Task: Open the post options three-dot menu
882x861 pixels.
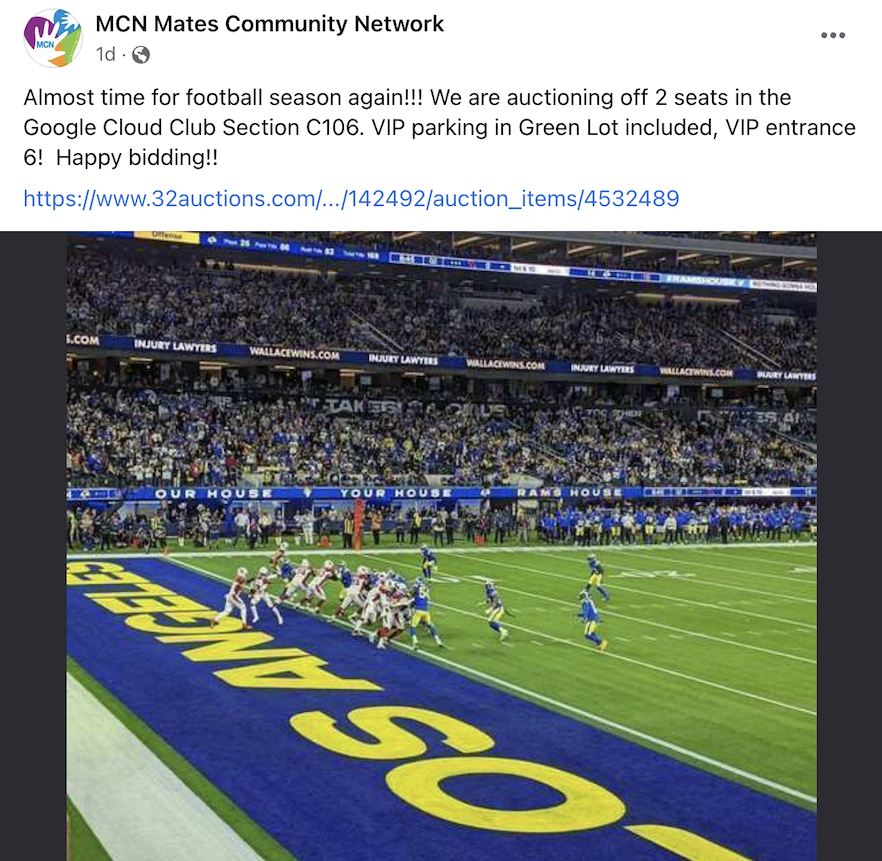Action: [832, 36]
